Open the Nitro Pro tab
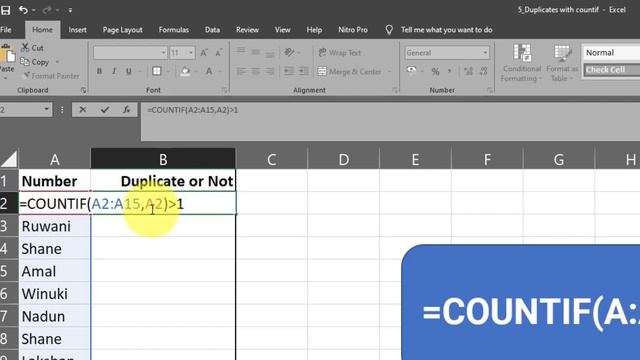640x360 pixels. pyautogui.click(x=353, y=30)
